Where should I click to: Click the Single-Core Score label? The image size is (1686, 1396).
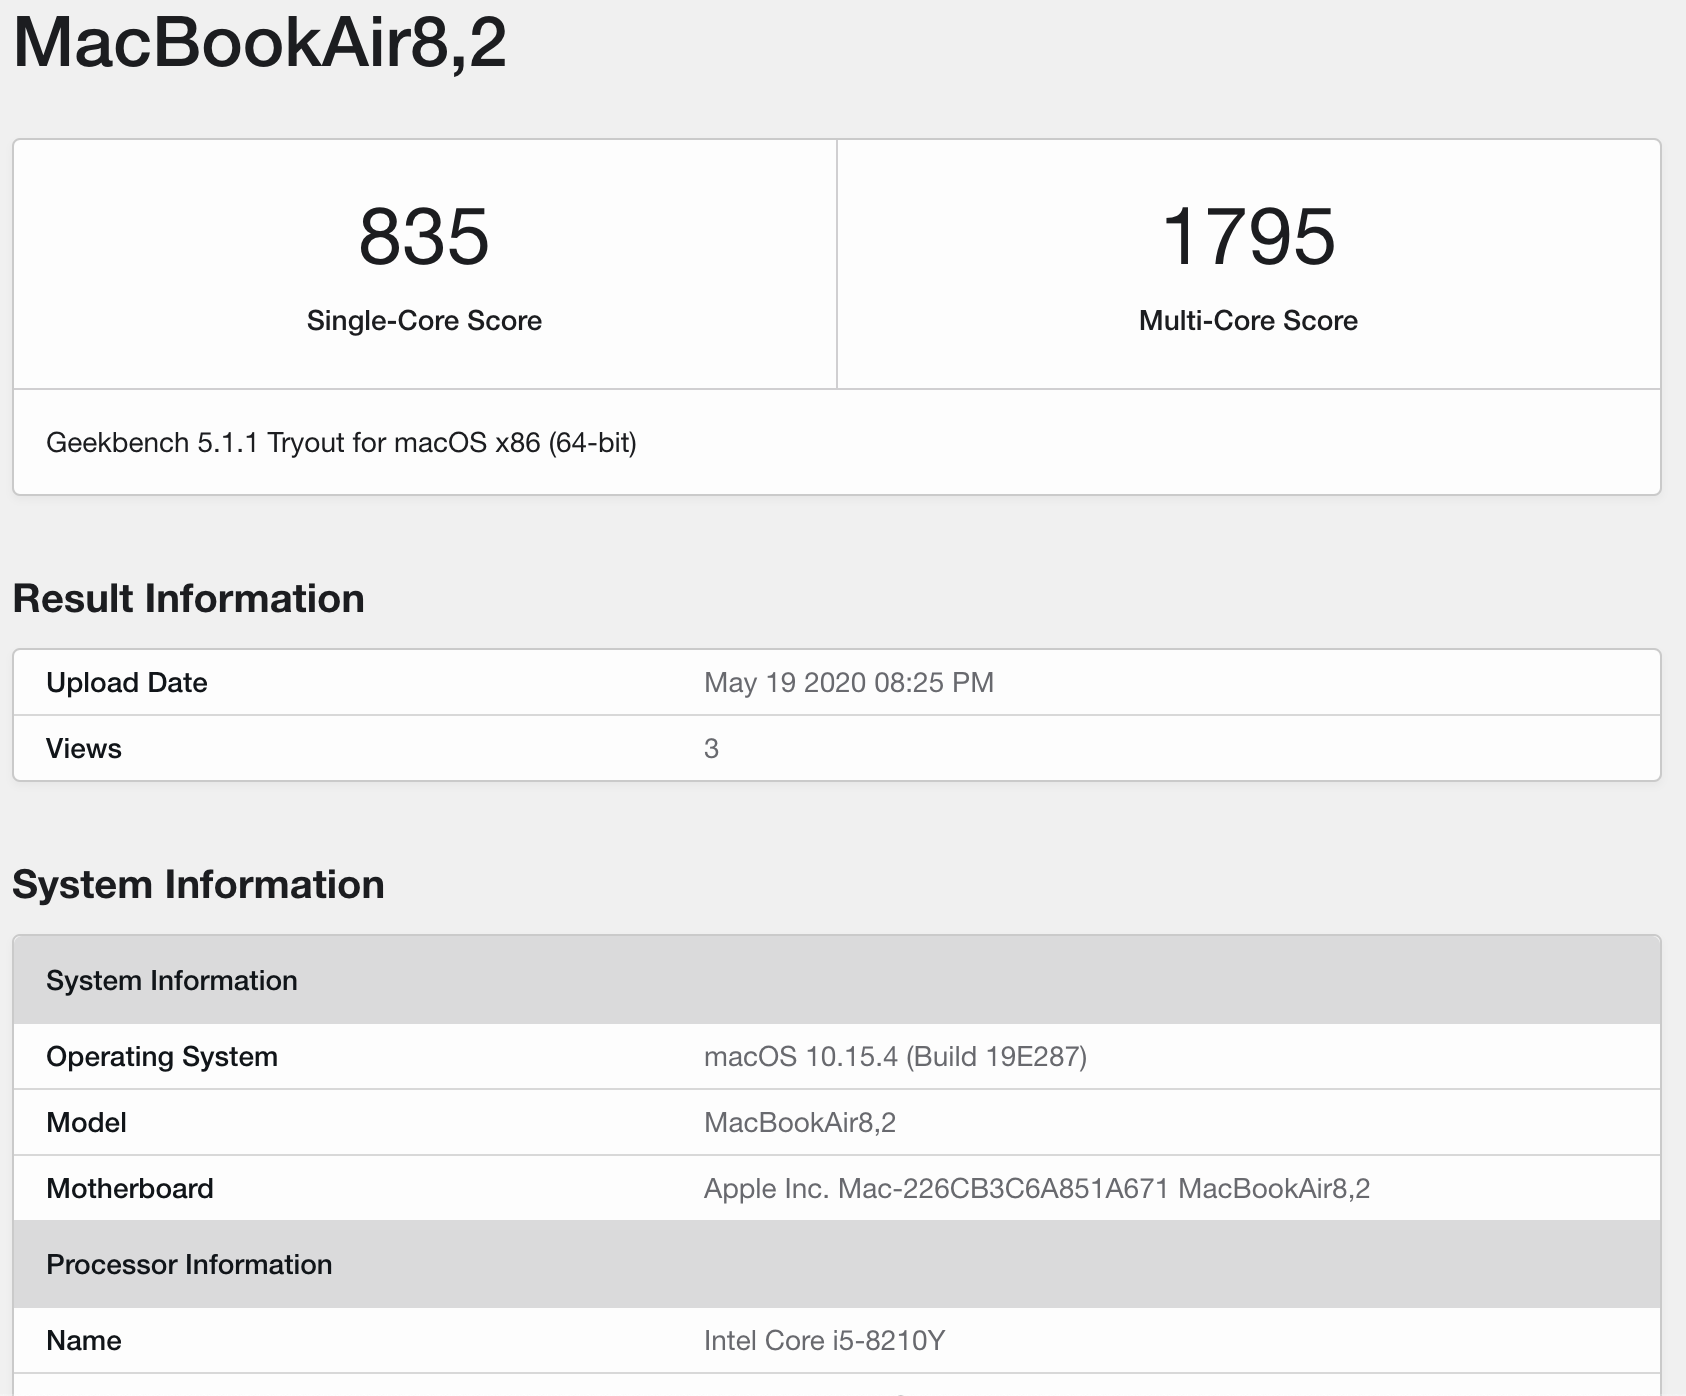point(424,320)
